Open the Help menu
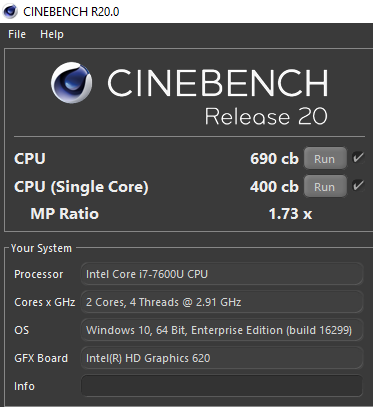This screenshot has height=407, width=373. point(52,34)
